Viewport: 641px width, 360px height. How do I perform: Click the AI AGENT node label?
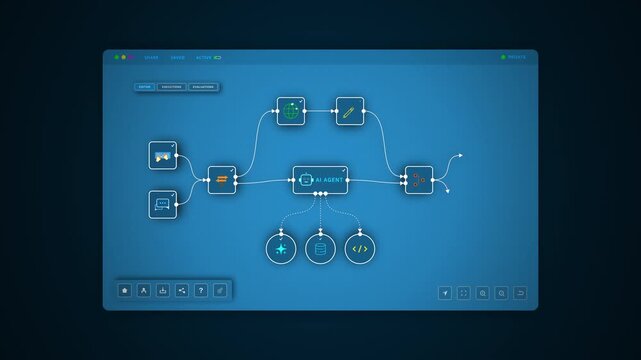click(329, 180)
